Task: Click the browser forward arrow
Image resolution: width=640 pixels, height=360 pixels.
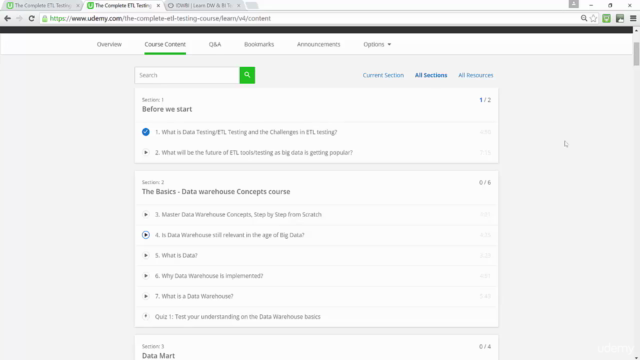Action: 19,18
